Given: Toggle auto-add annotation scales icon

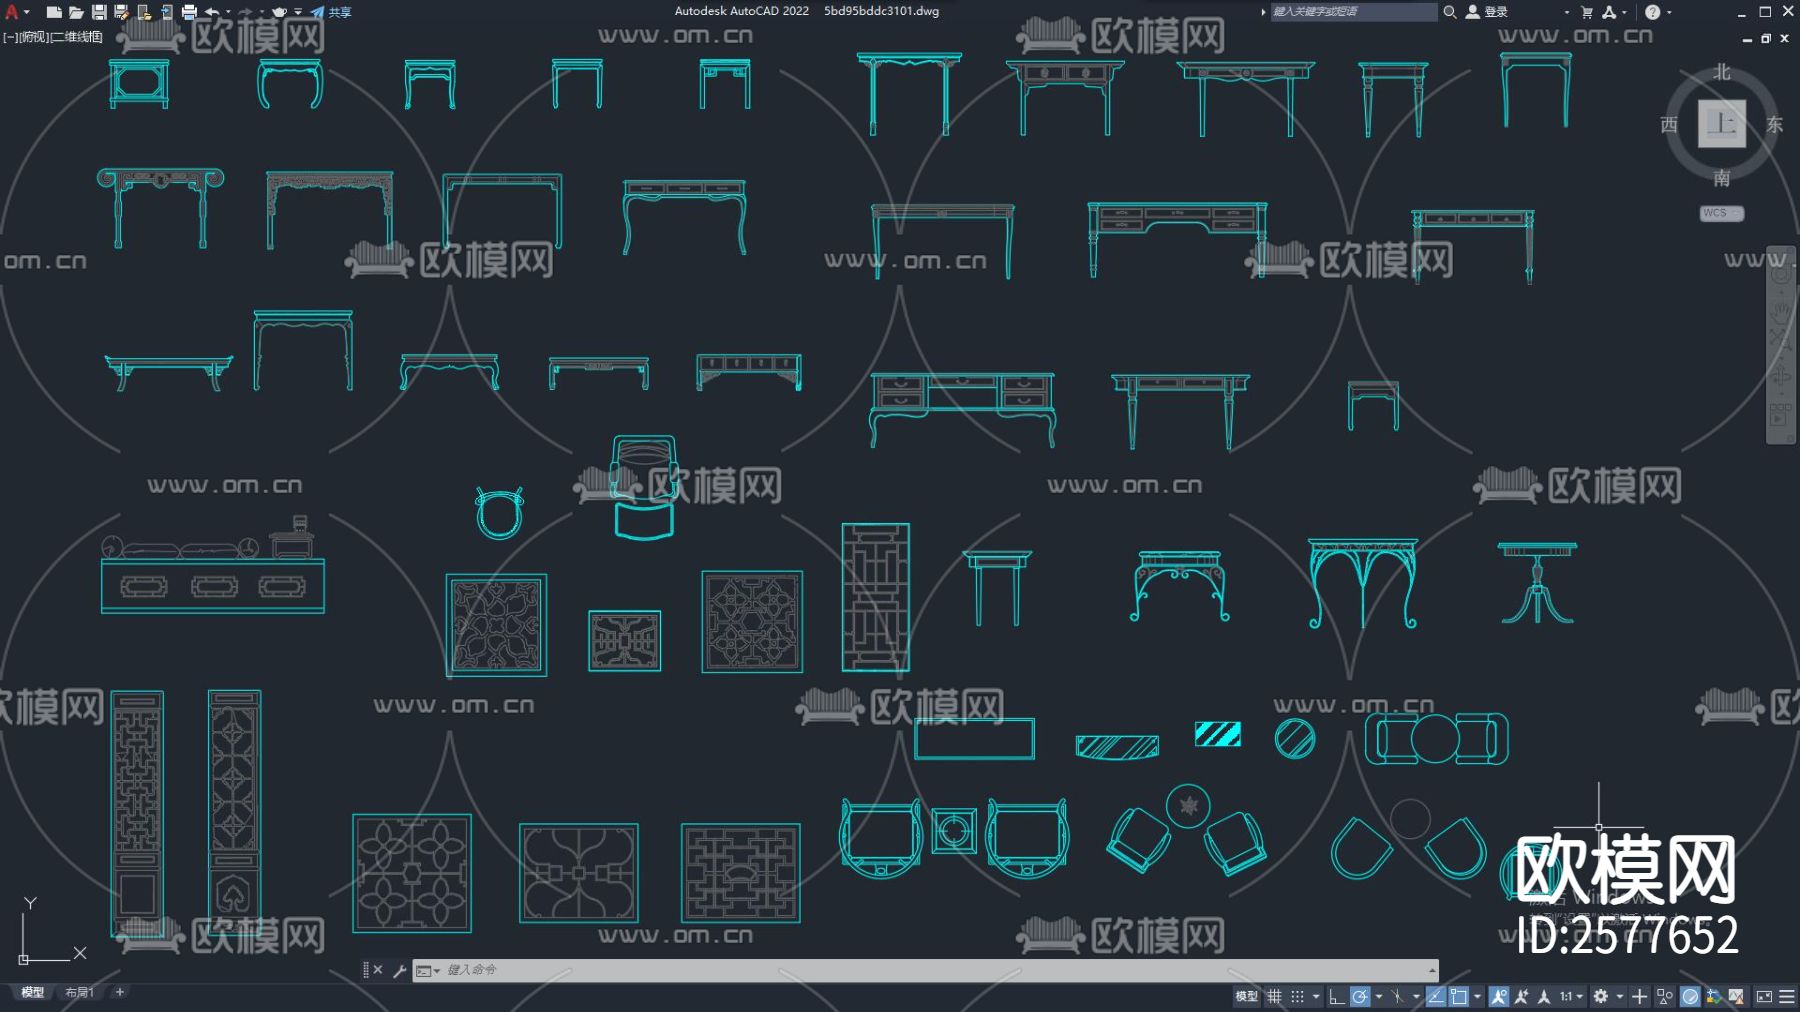Looking at the screenshot, I should (1521, 996).
